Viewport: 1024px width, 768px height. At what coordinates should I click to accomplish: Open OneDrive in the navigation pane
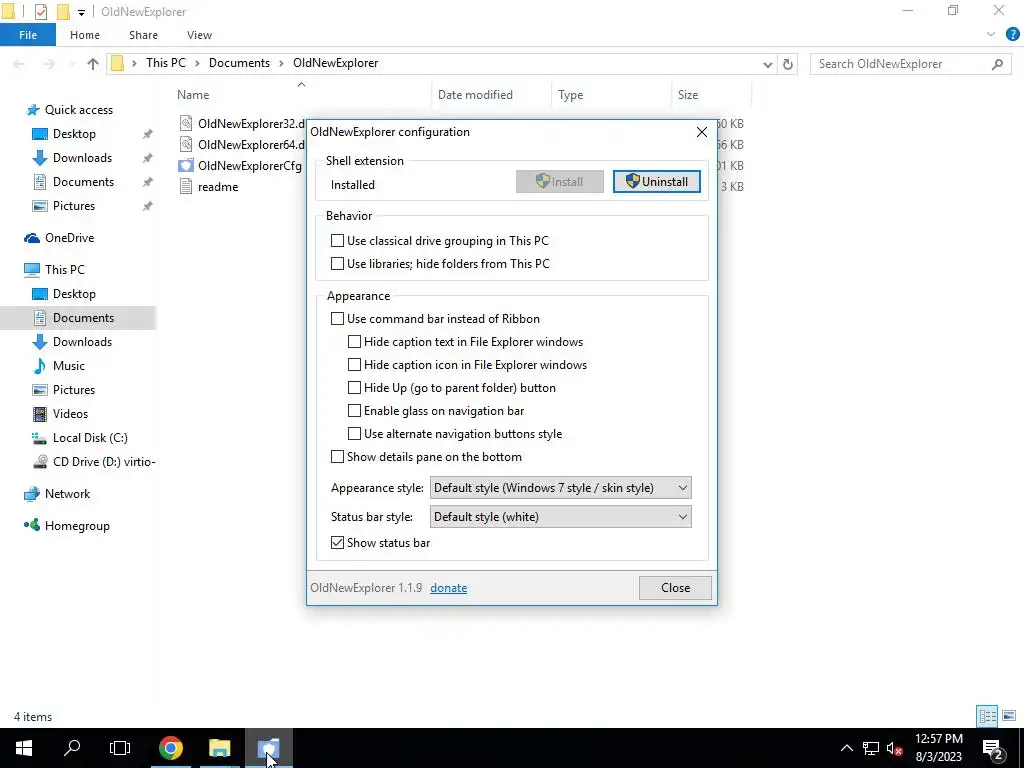click(69, 238)
